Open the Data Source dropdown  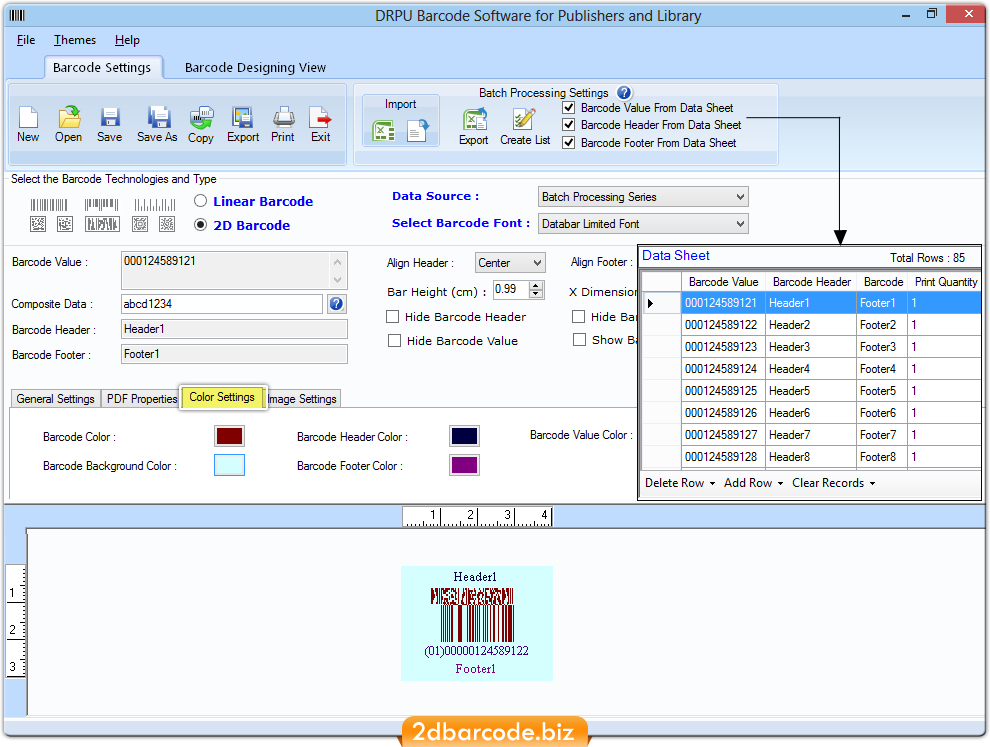point(643,197)
